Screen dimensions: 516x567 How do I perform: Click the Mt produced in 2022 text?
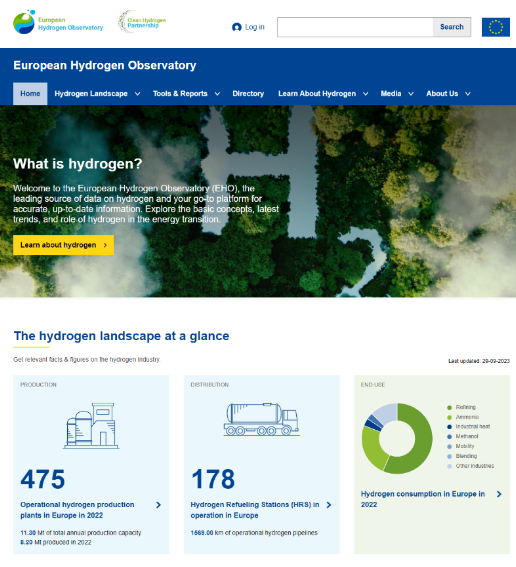click(x=56, y=542)
